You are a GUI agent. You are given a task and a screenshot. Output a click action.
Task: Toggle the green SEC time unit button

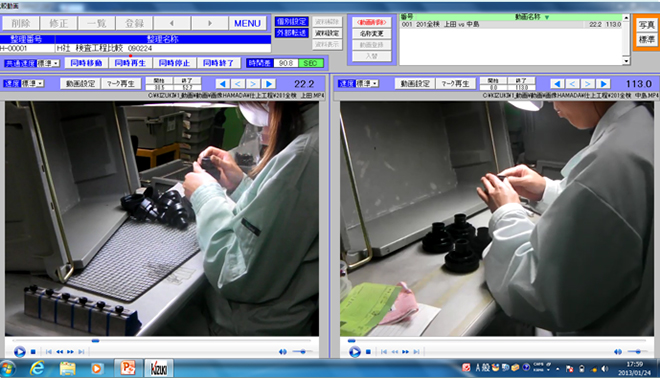pyautogui.click(x=311, y=63)
